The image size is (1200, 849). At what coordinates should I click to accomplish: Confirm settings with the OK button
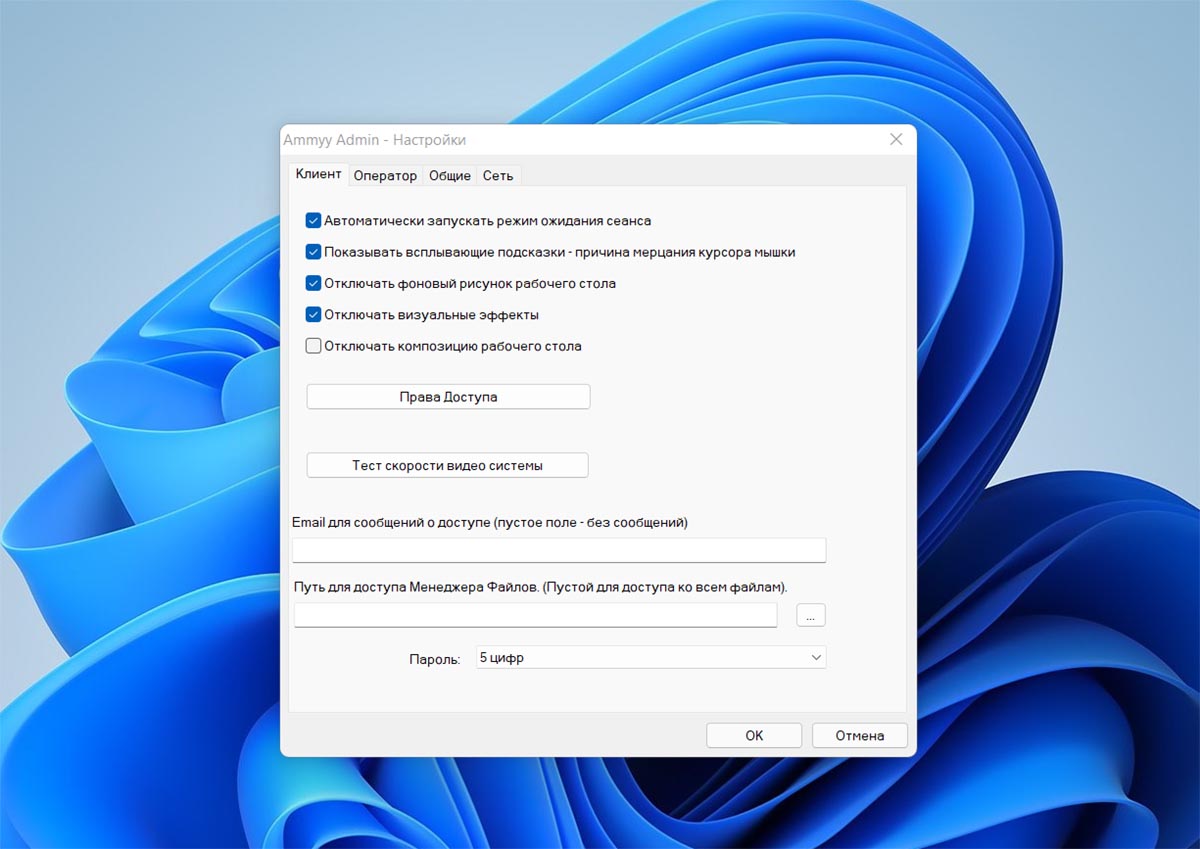[x=754, y=736]
